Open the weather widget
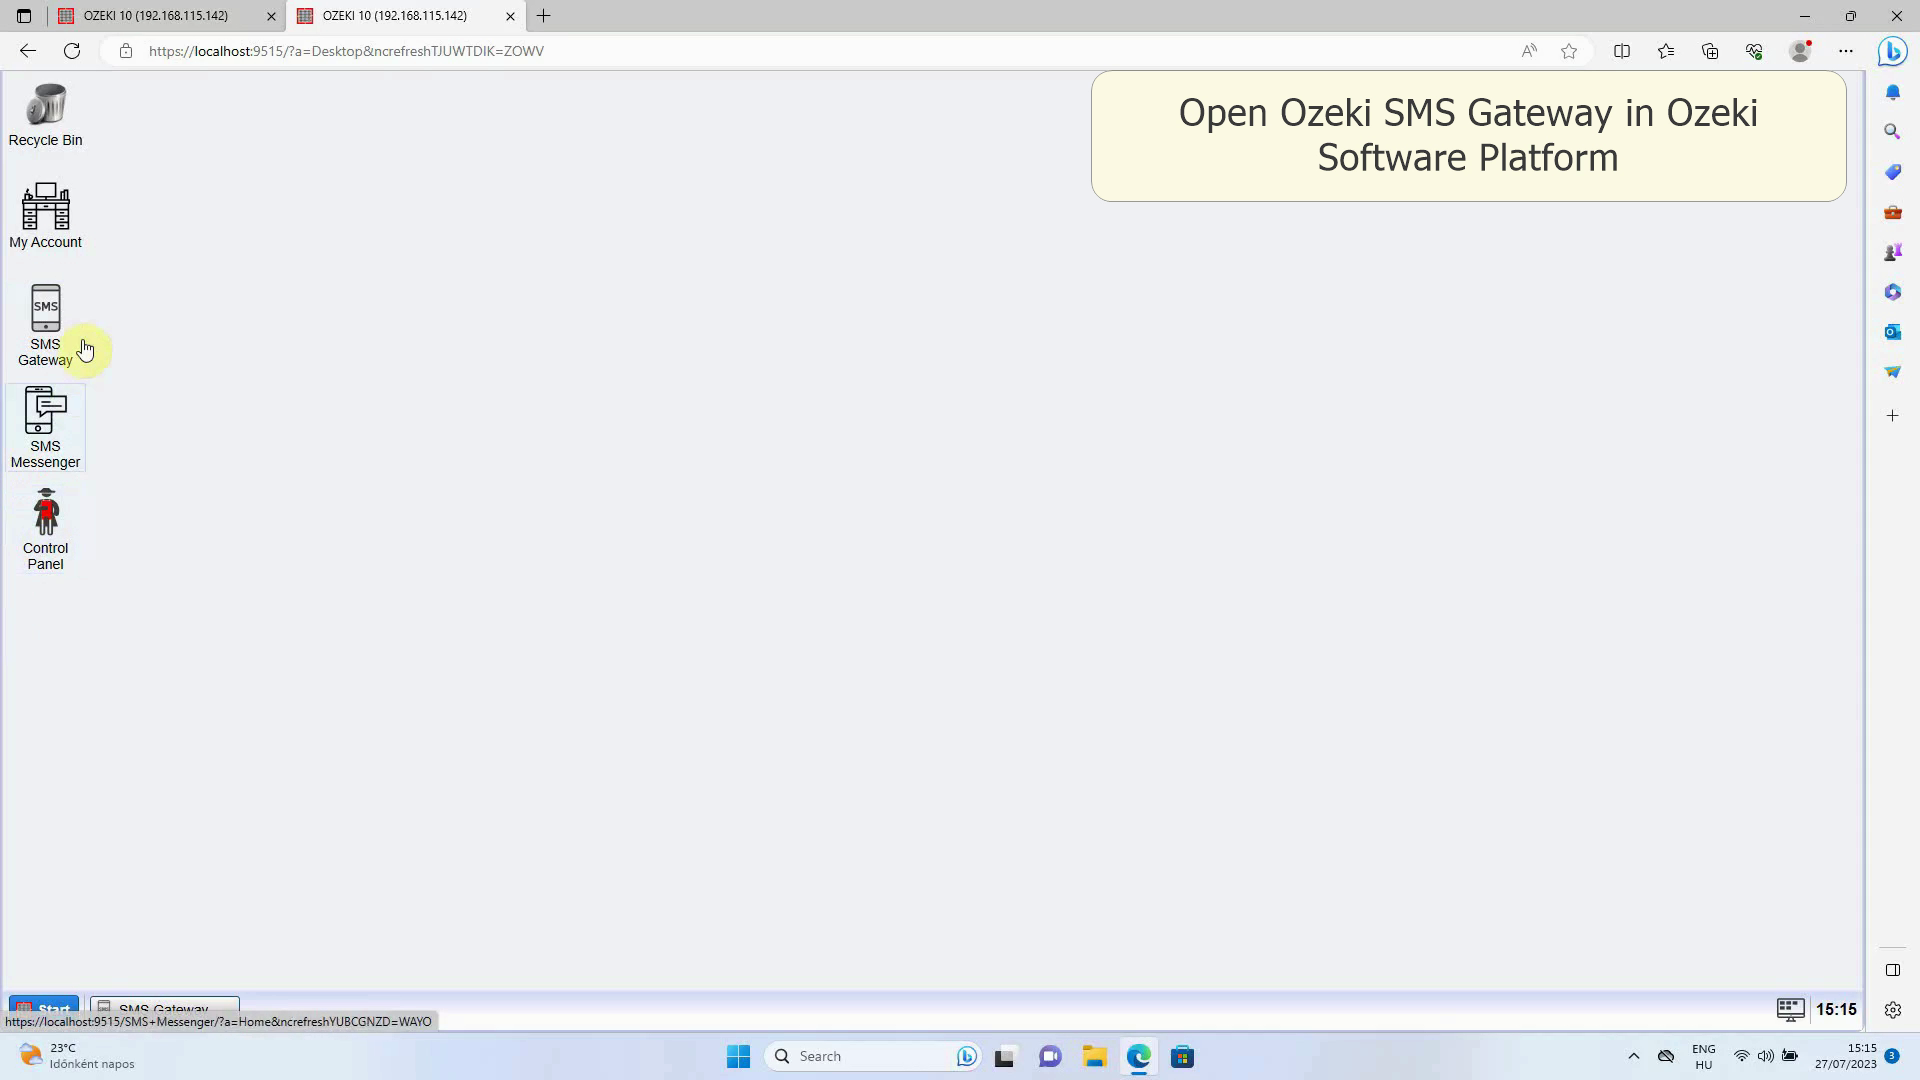Viewport: 1920px width, 1080px height. tap(77, 1057)
